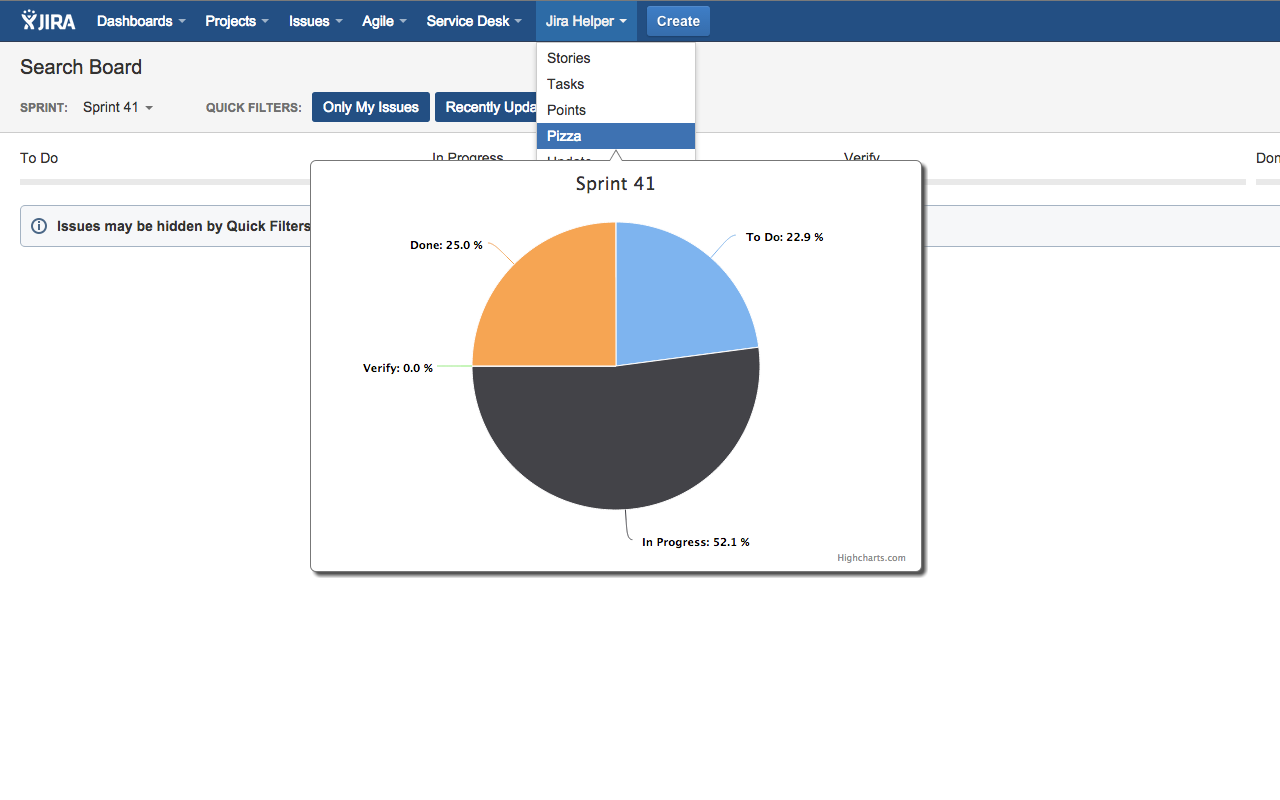Toggle the Only My Issues quick filter
This screenshot has width=1280, height=800.
(x=371, y=107)
